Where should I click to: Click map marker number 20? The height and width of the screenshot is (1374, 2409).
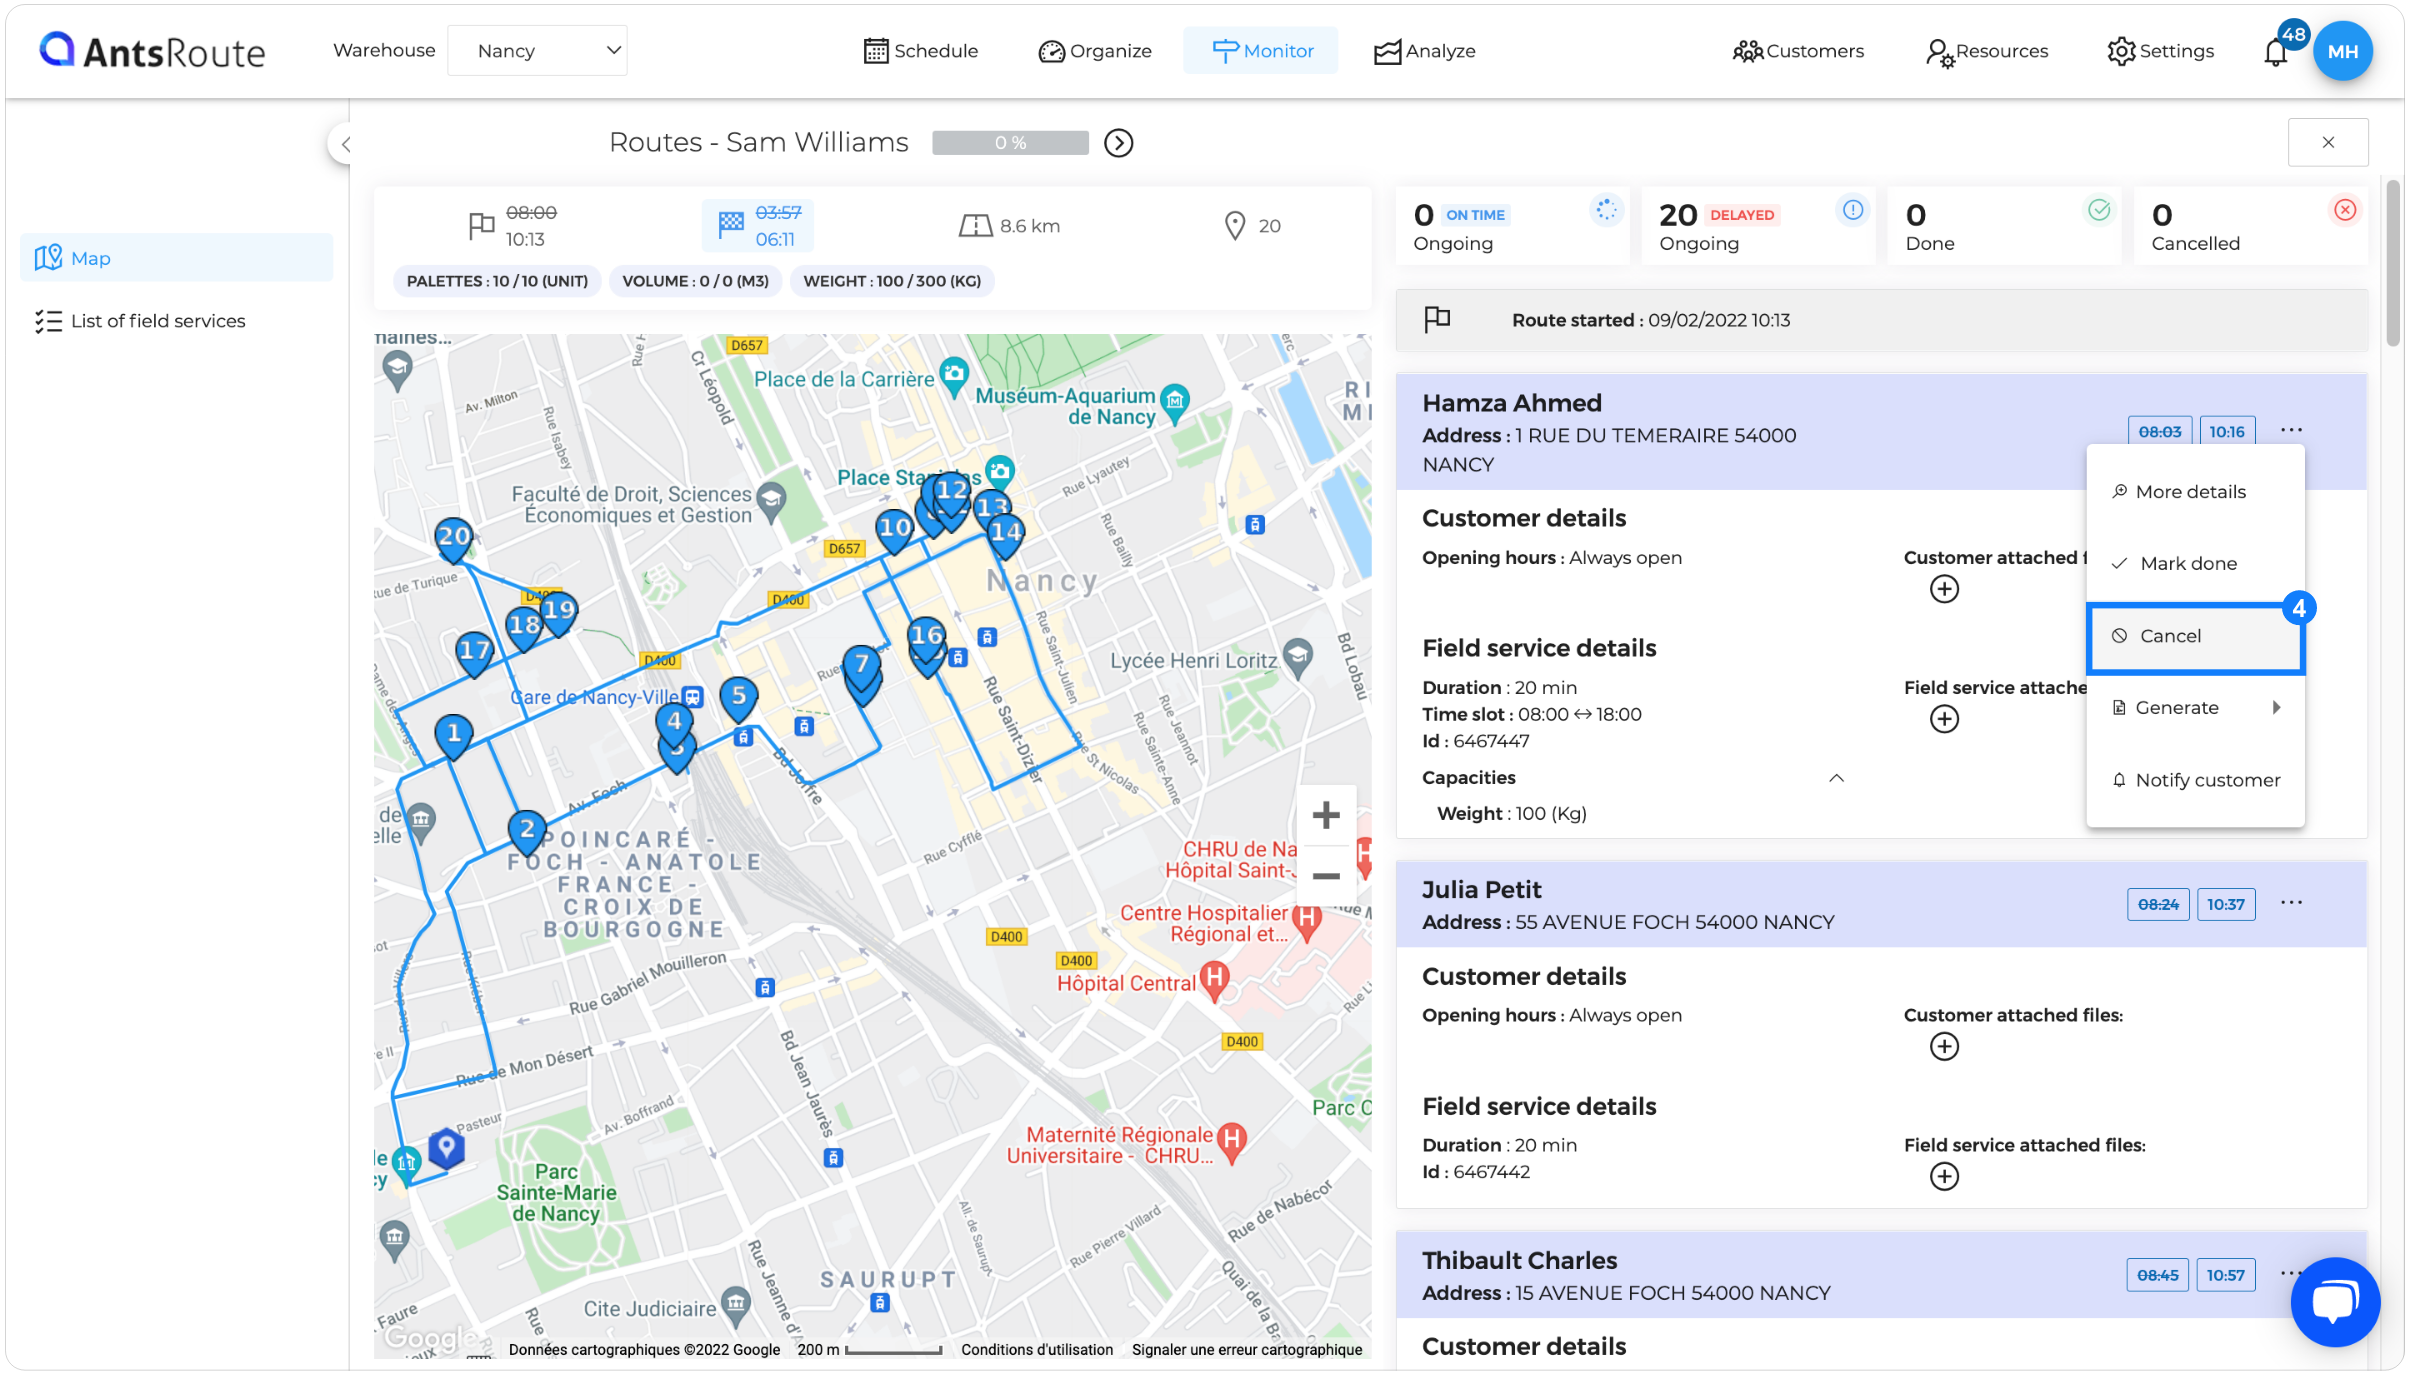453,539
